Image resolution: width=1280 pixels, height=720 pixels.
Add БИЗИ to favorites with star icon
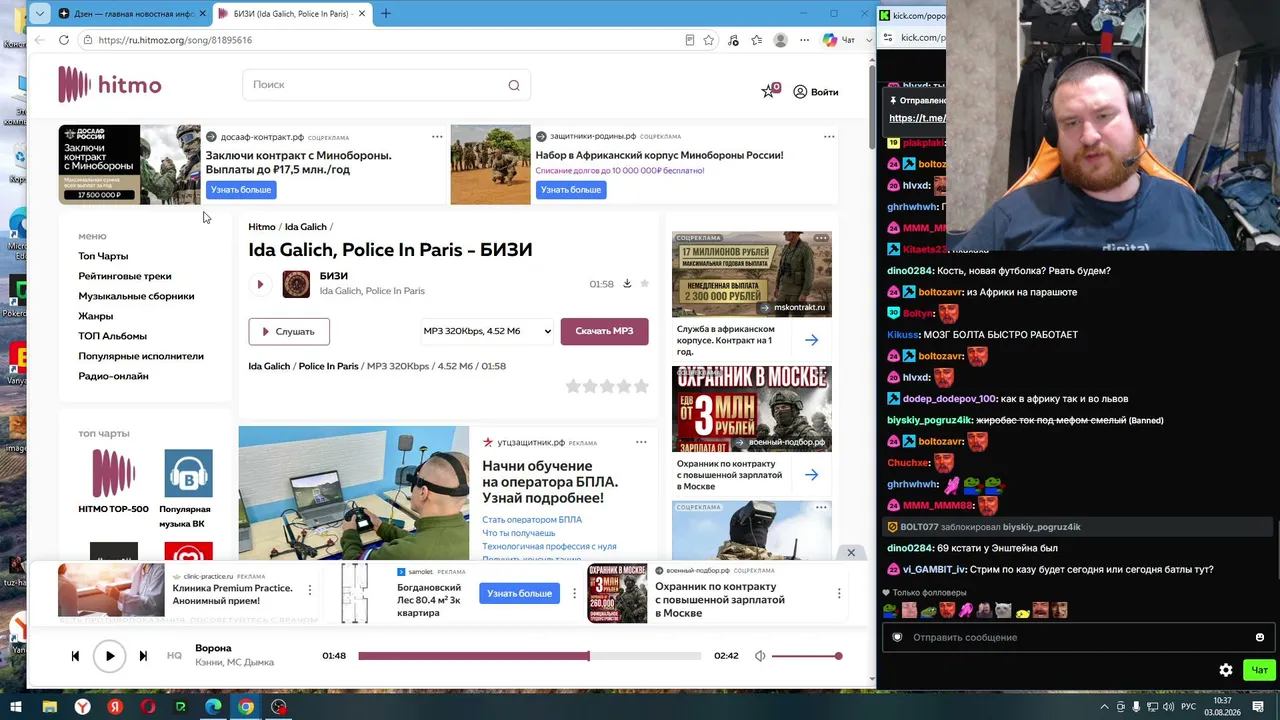[x=645, y=284]
